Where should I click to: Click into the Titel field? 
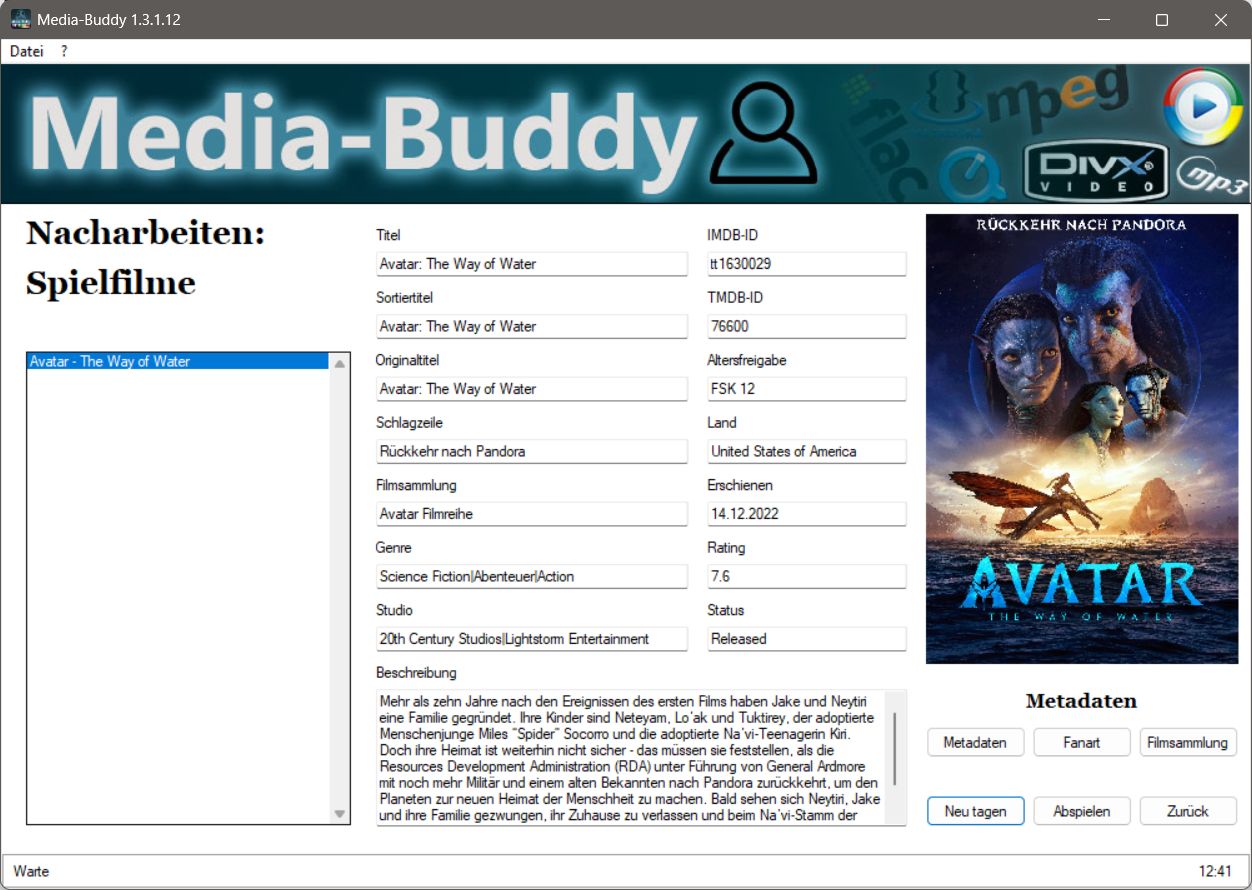tap(532, 264)
